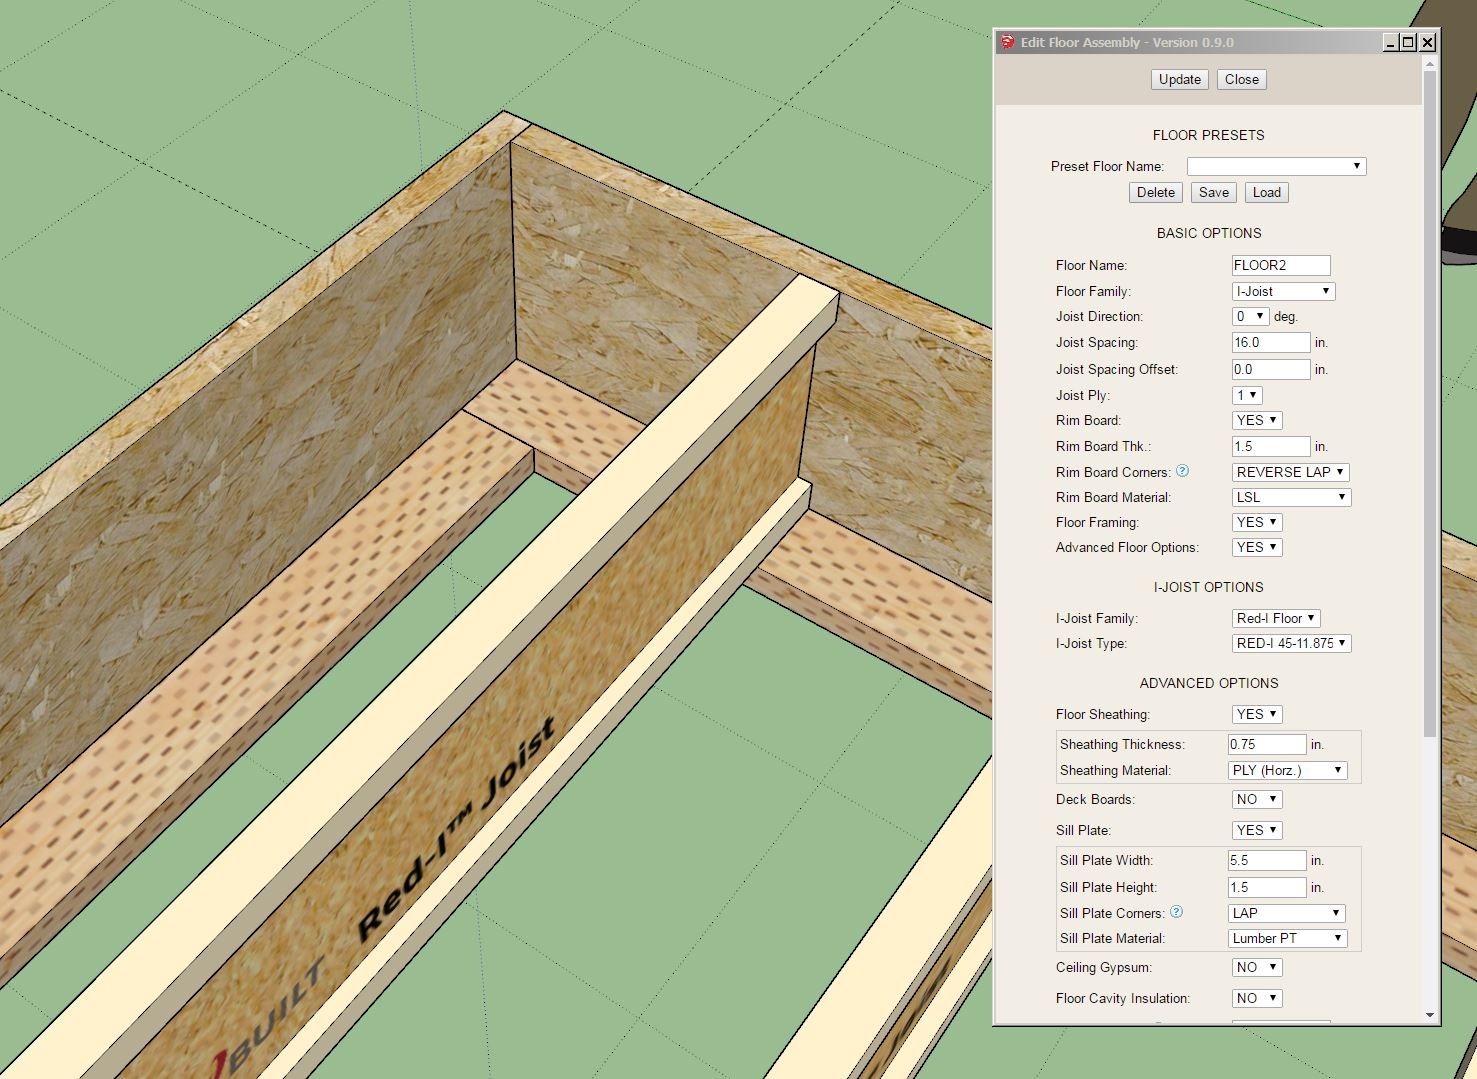Open the I-Joist Family dropdown

point(1276,618)
